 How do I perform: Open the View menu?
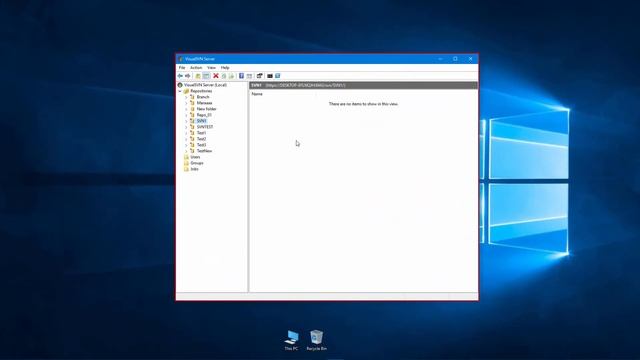(211, 68)
